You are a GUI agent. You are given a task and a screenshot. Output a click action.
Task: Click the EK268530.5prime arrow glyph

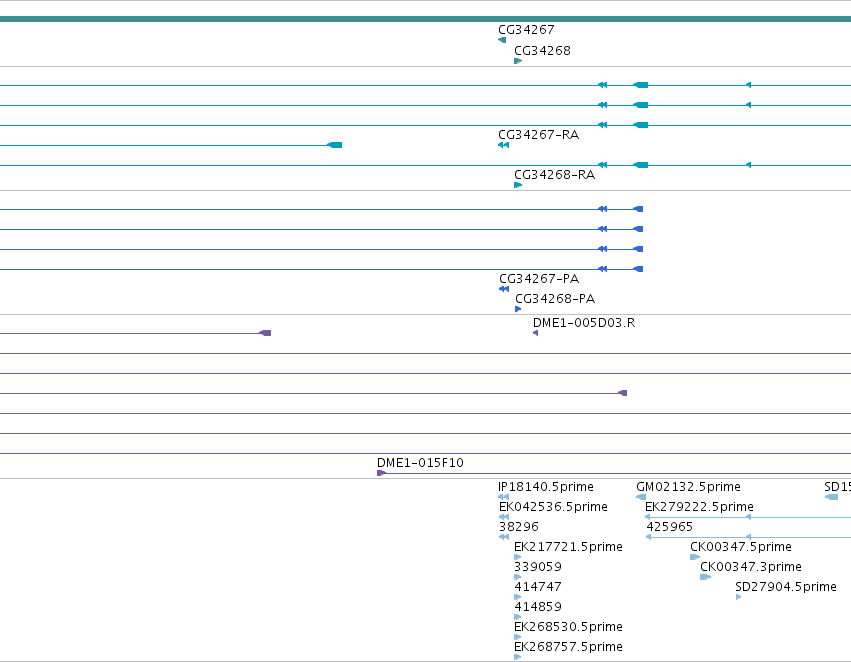(x=517, y=637)
